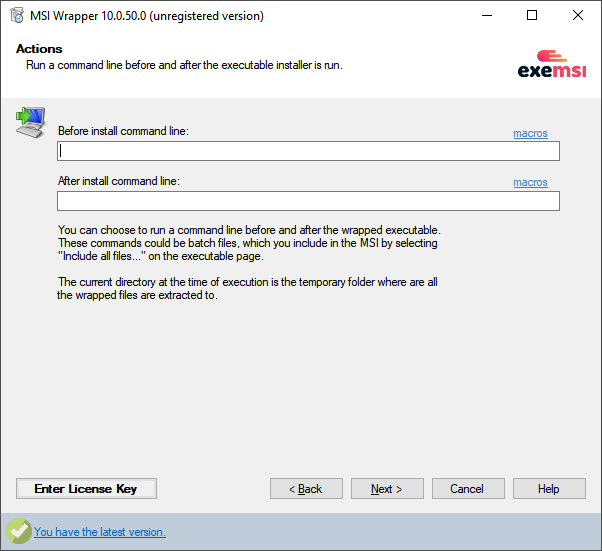Go to previous page with Back button

point(306,488)
